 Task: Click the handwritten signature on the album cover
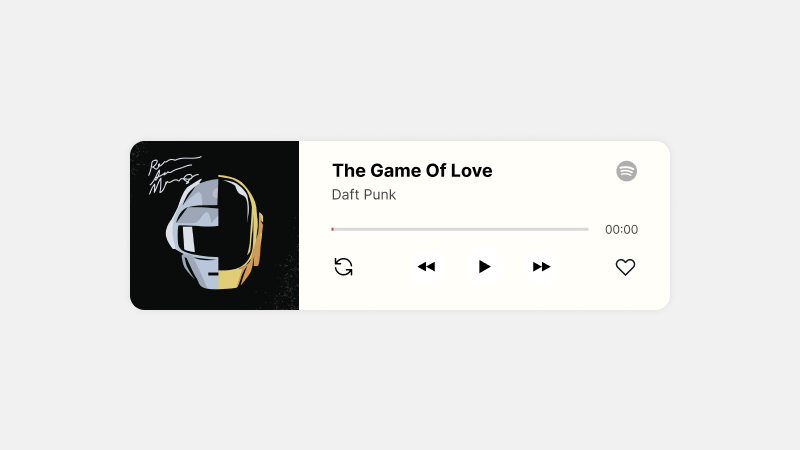click(174, 175)
